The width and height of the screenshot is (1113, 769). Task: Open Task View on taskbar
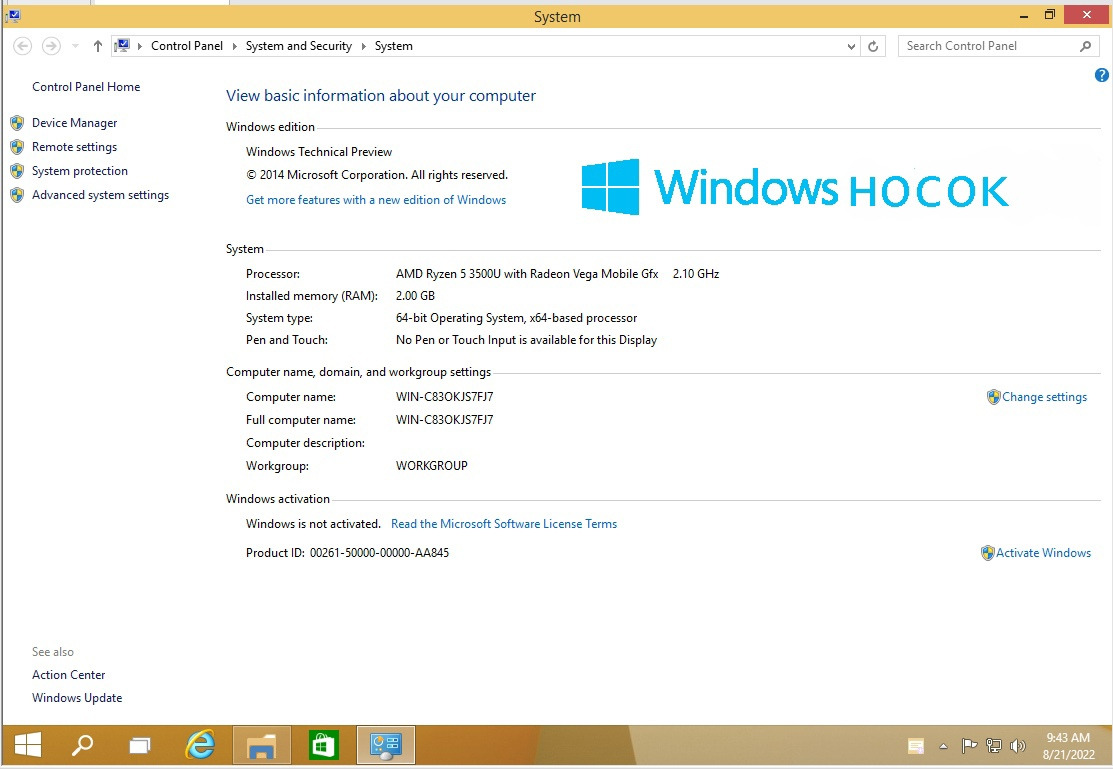[x=140, y=745]
